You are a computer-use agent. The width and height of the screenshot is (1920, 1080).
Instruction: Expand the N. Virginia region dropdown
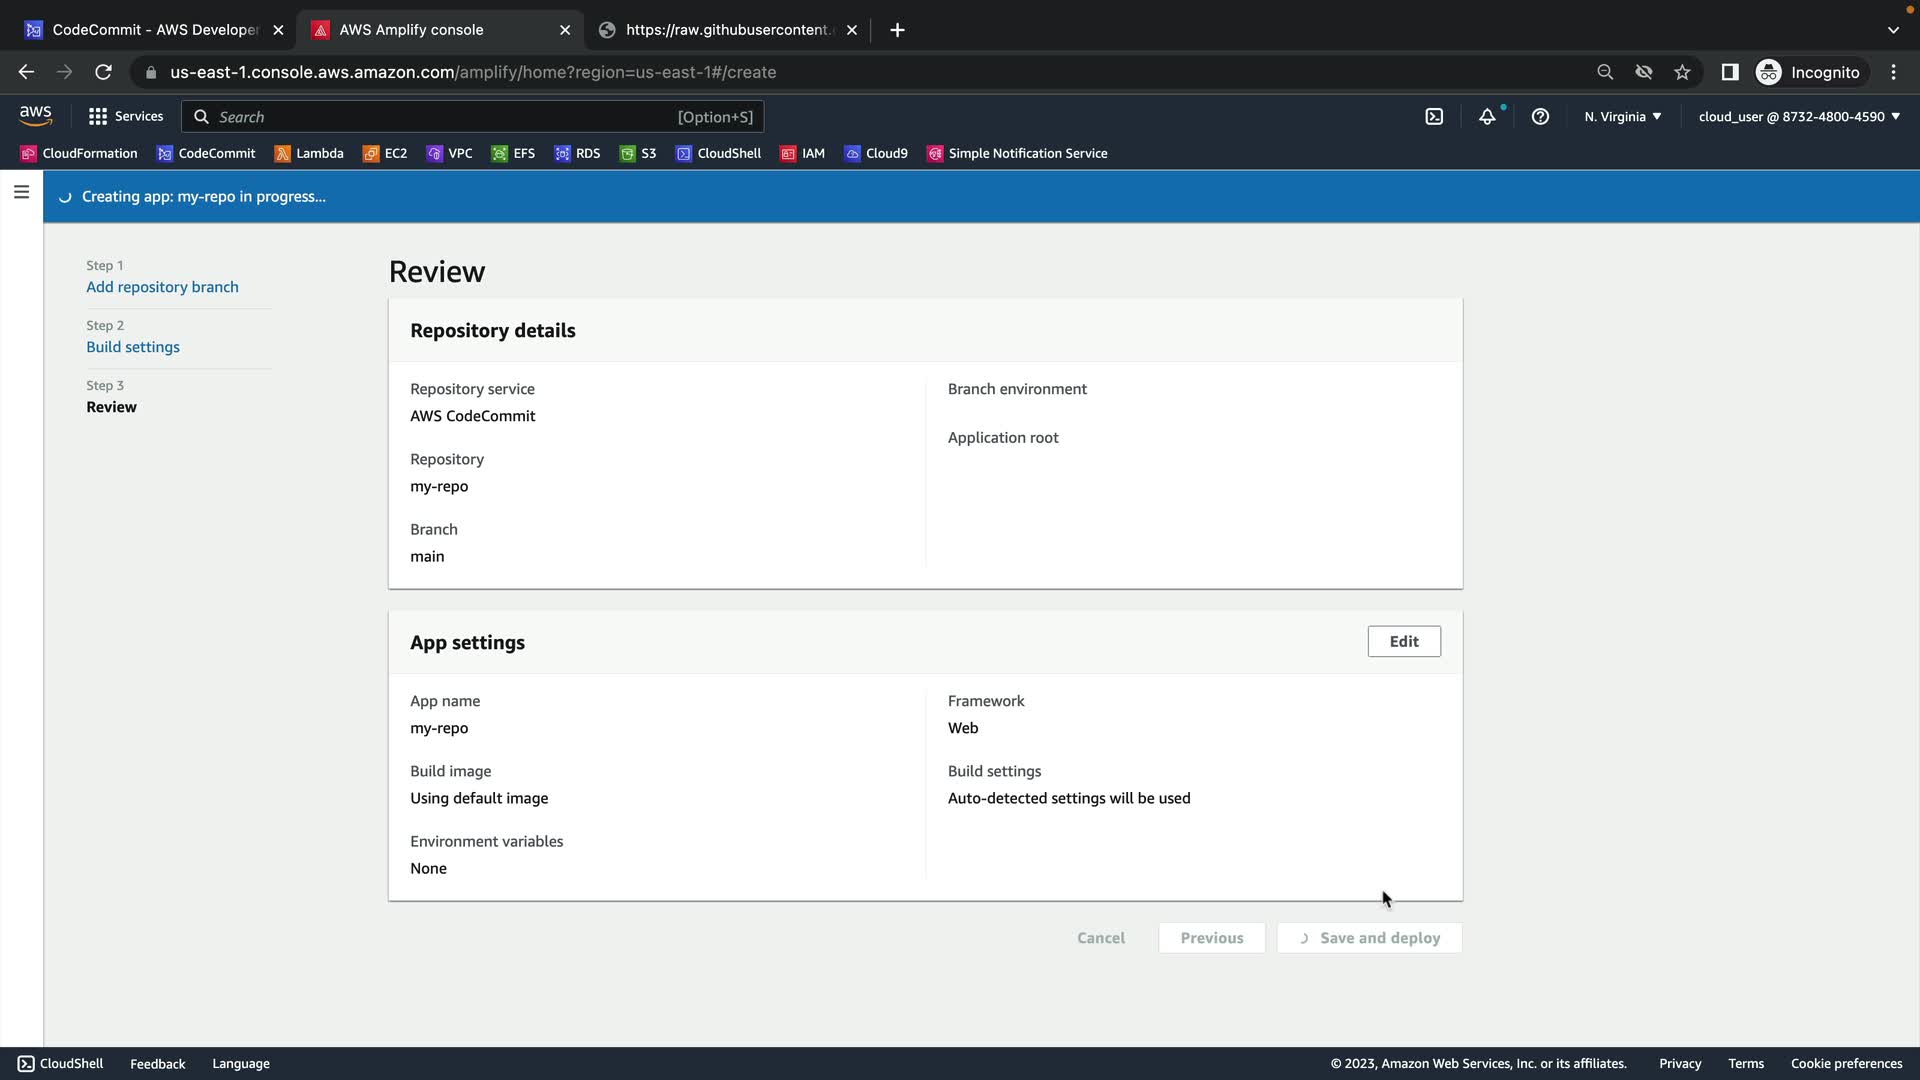[1622, 117]
